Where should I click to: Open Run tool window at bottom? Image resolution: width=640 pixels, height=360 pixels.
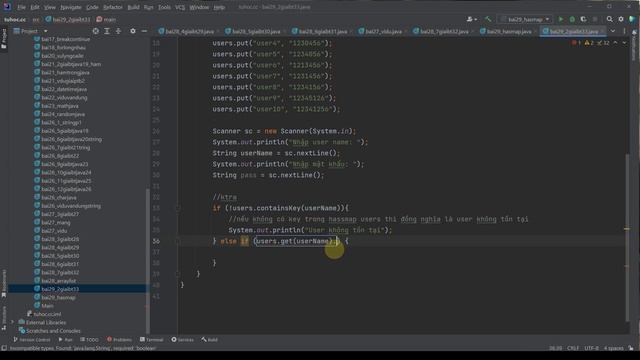65,340
